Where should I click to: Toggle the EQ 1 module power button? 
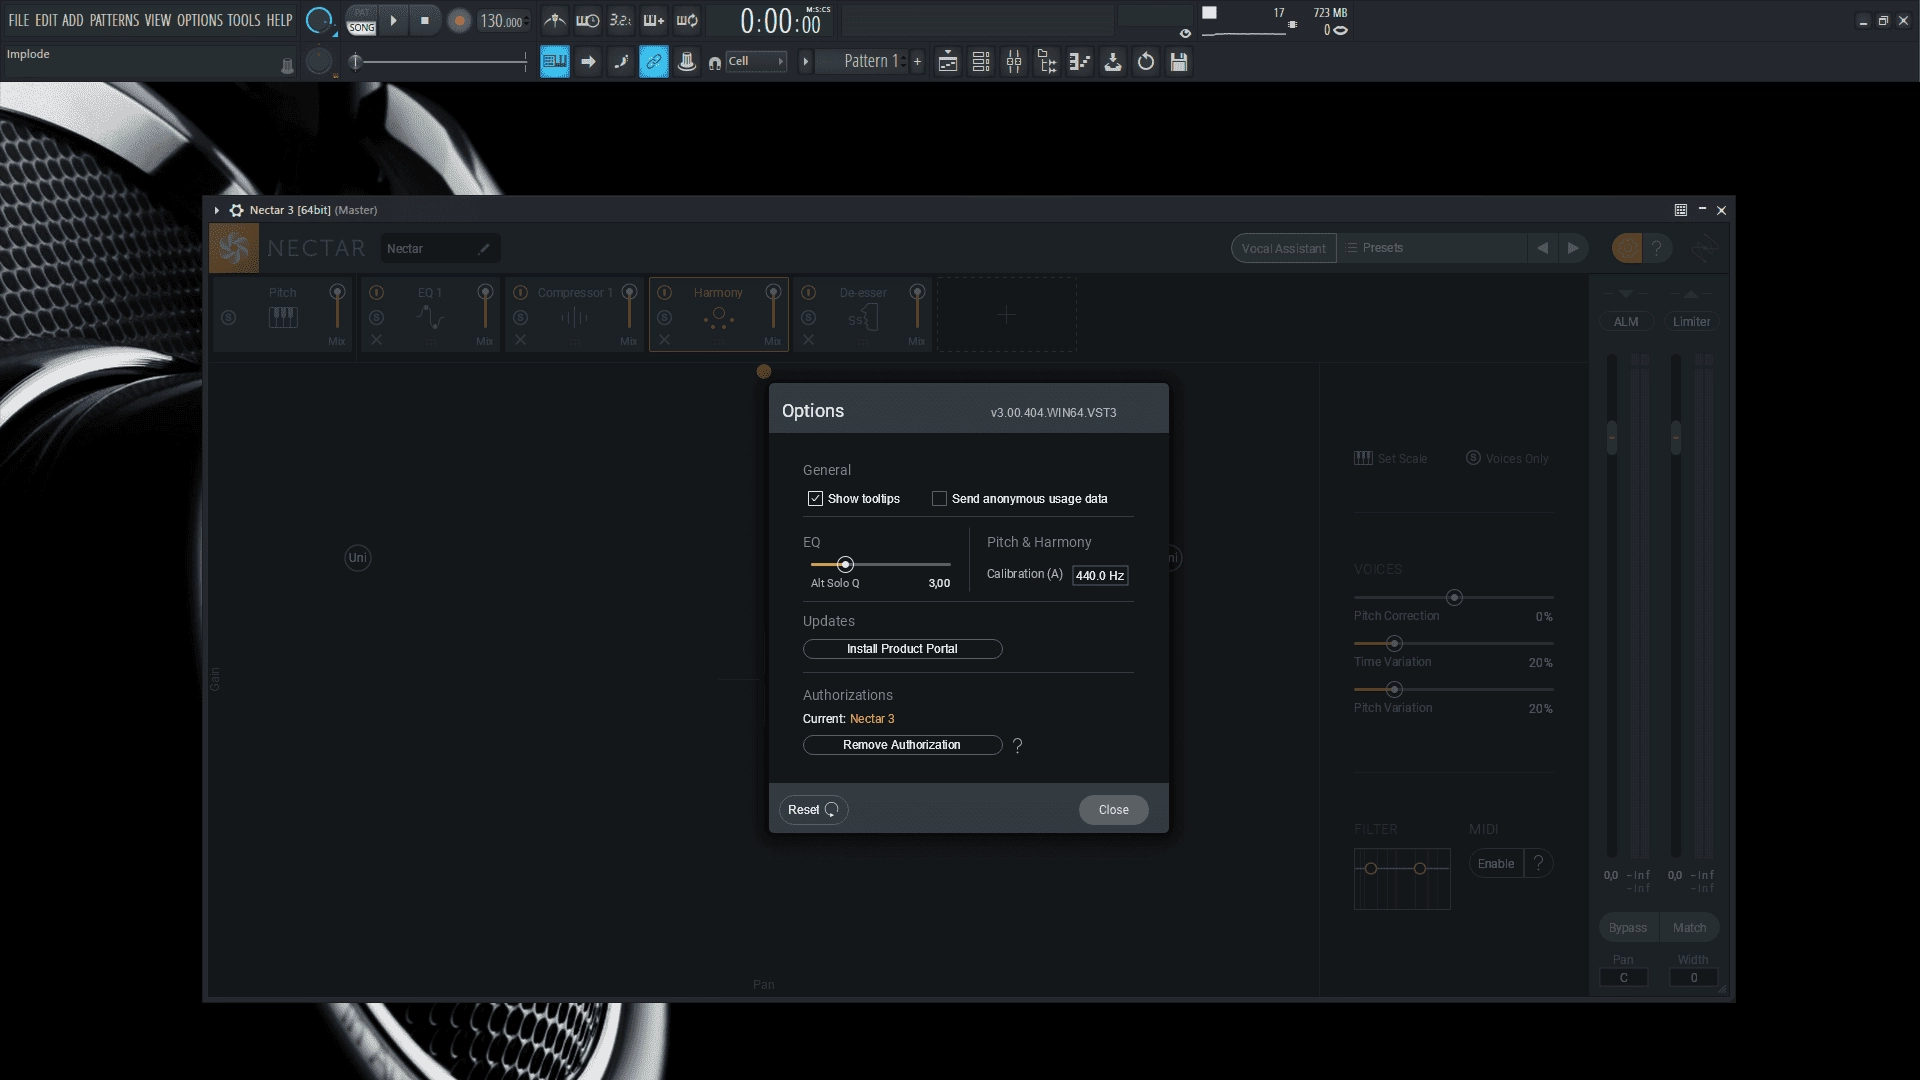[377, 293]
